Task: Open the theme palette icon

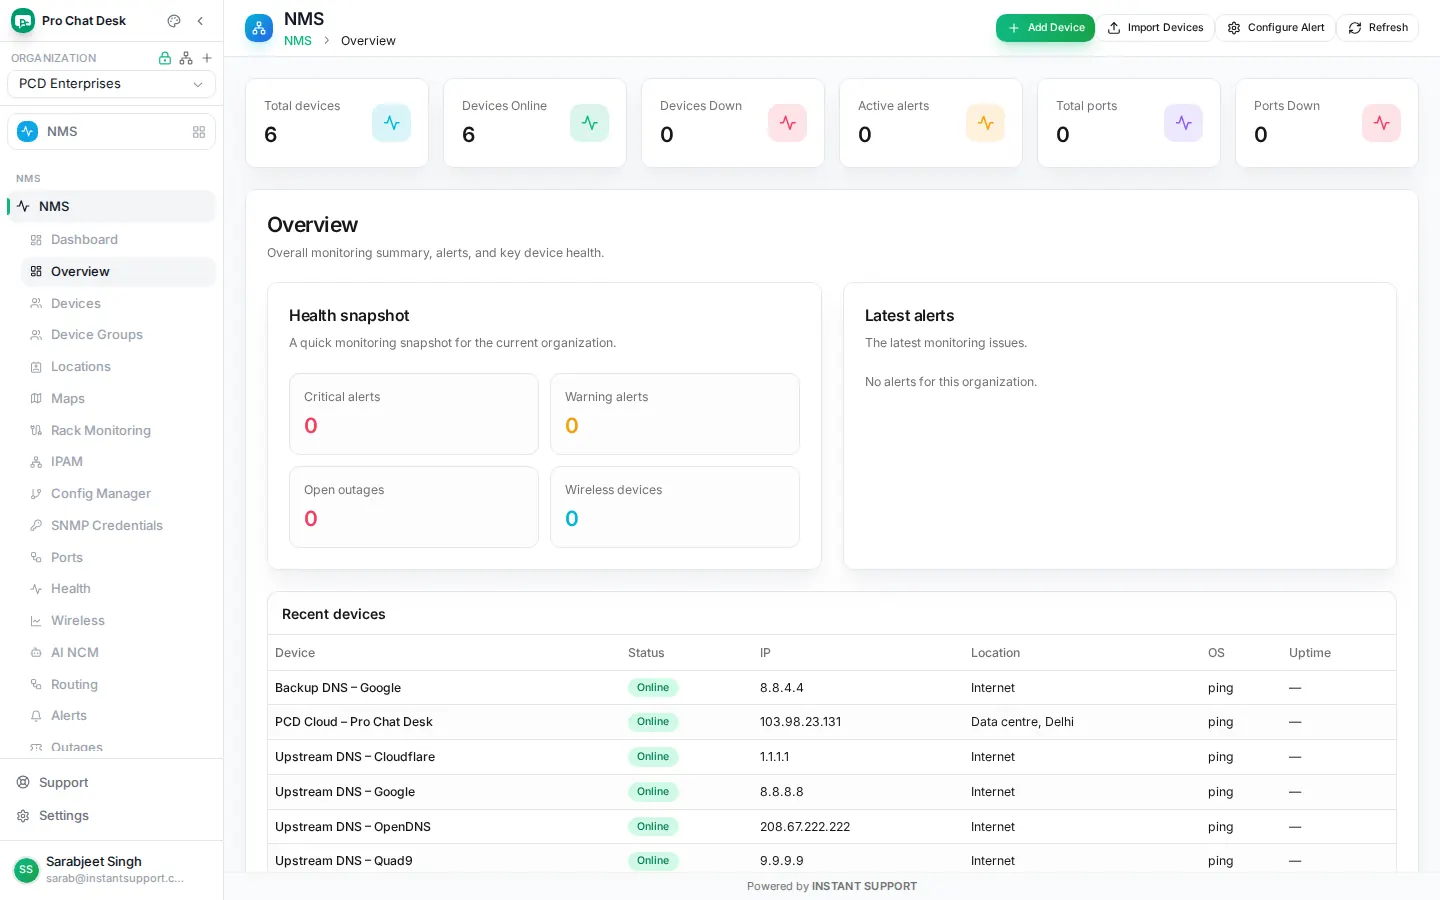Action: [174, 21]
